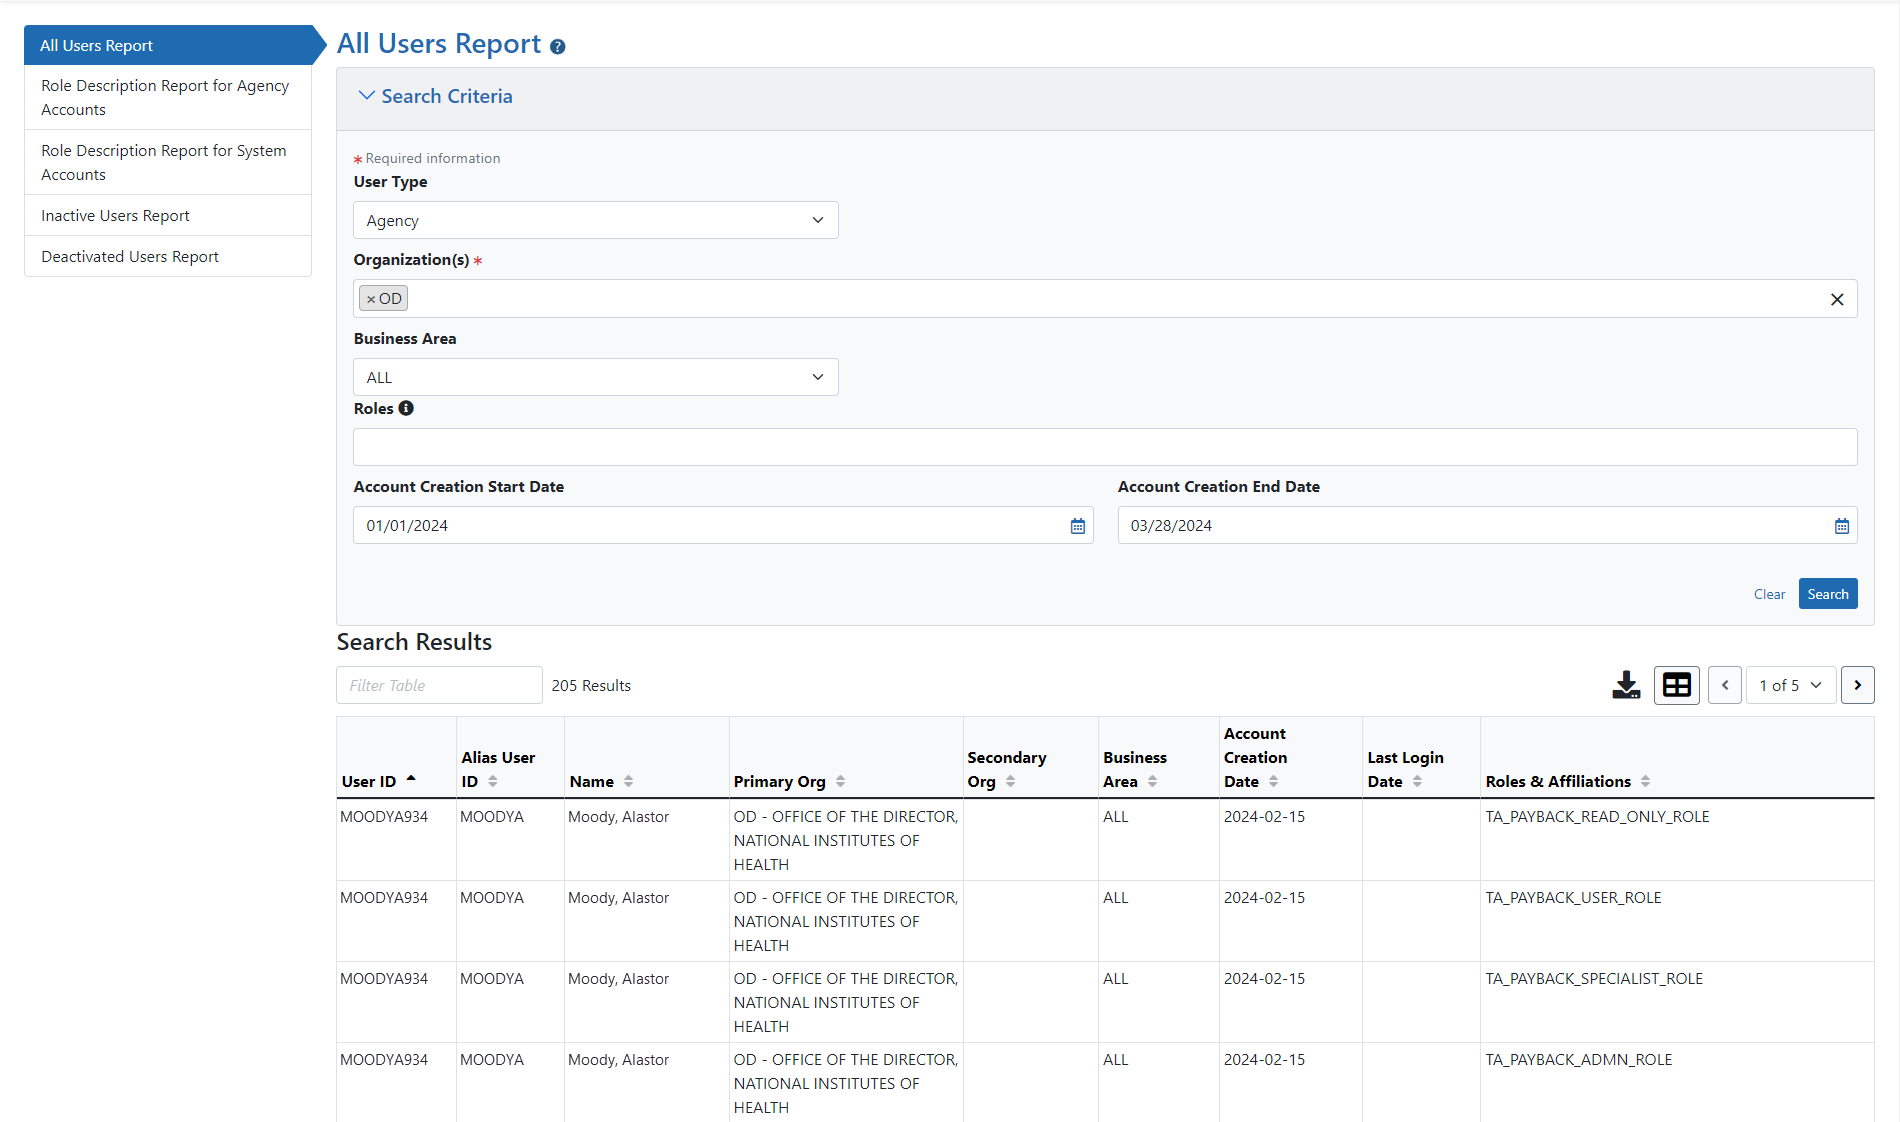Open Inactive Users Report
This screenshot has height=1122, width=1900.
pos(168,215)
